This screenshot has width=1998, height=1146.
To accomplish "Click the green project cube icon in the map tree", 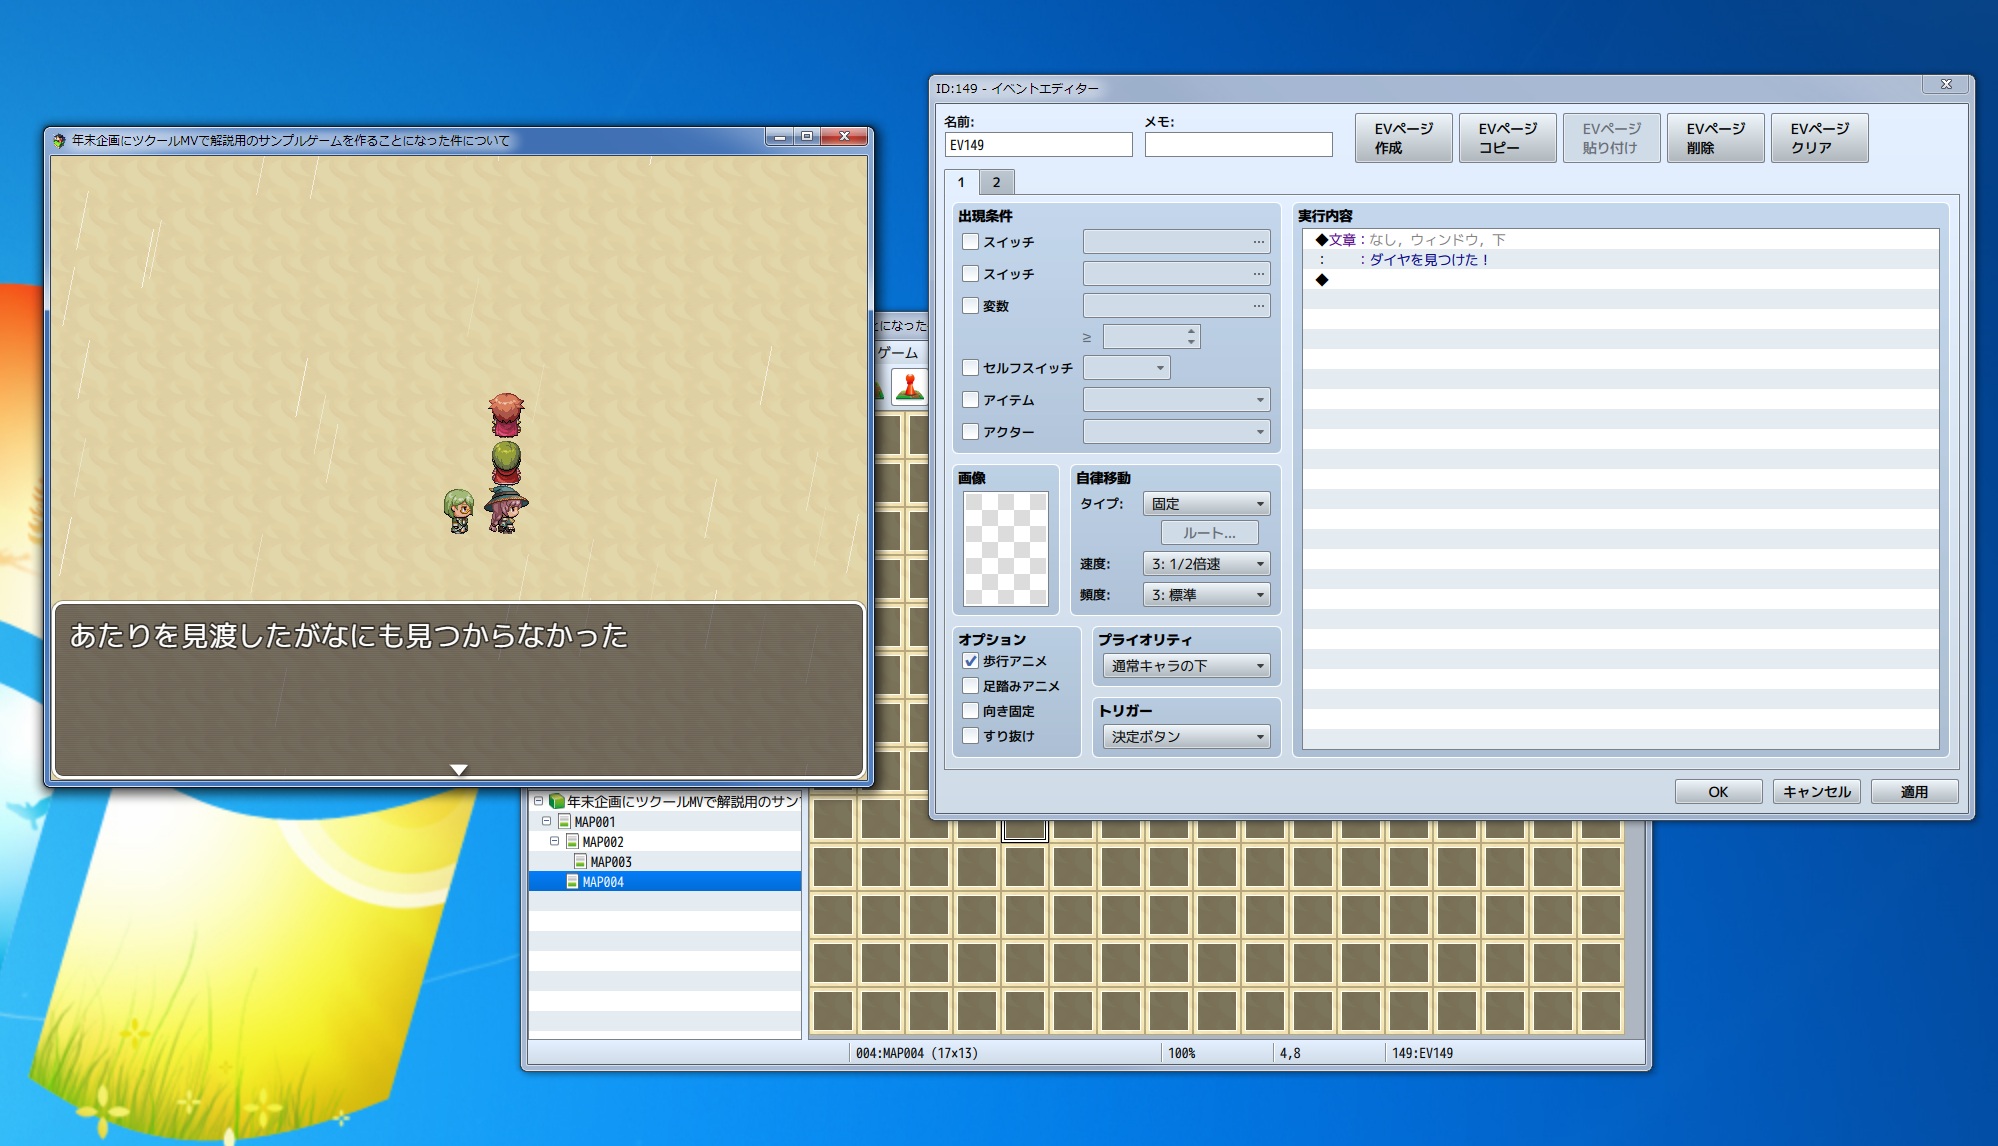I will pos(557,801).
